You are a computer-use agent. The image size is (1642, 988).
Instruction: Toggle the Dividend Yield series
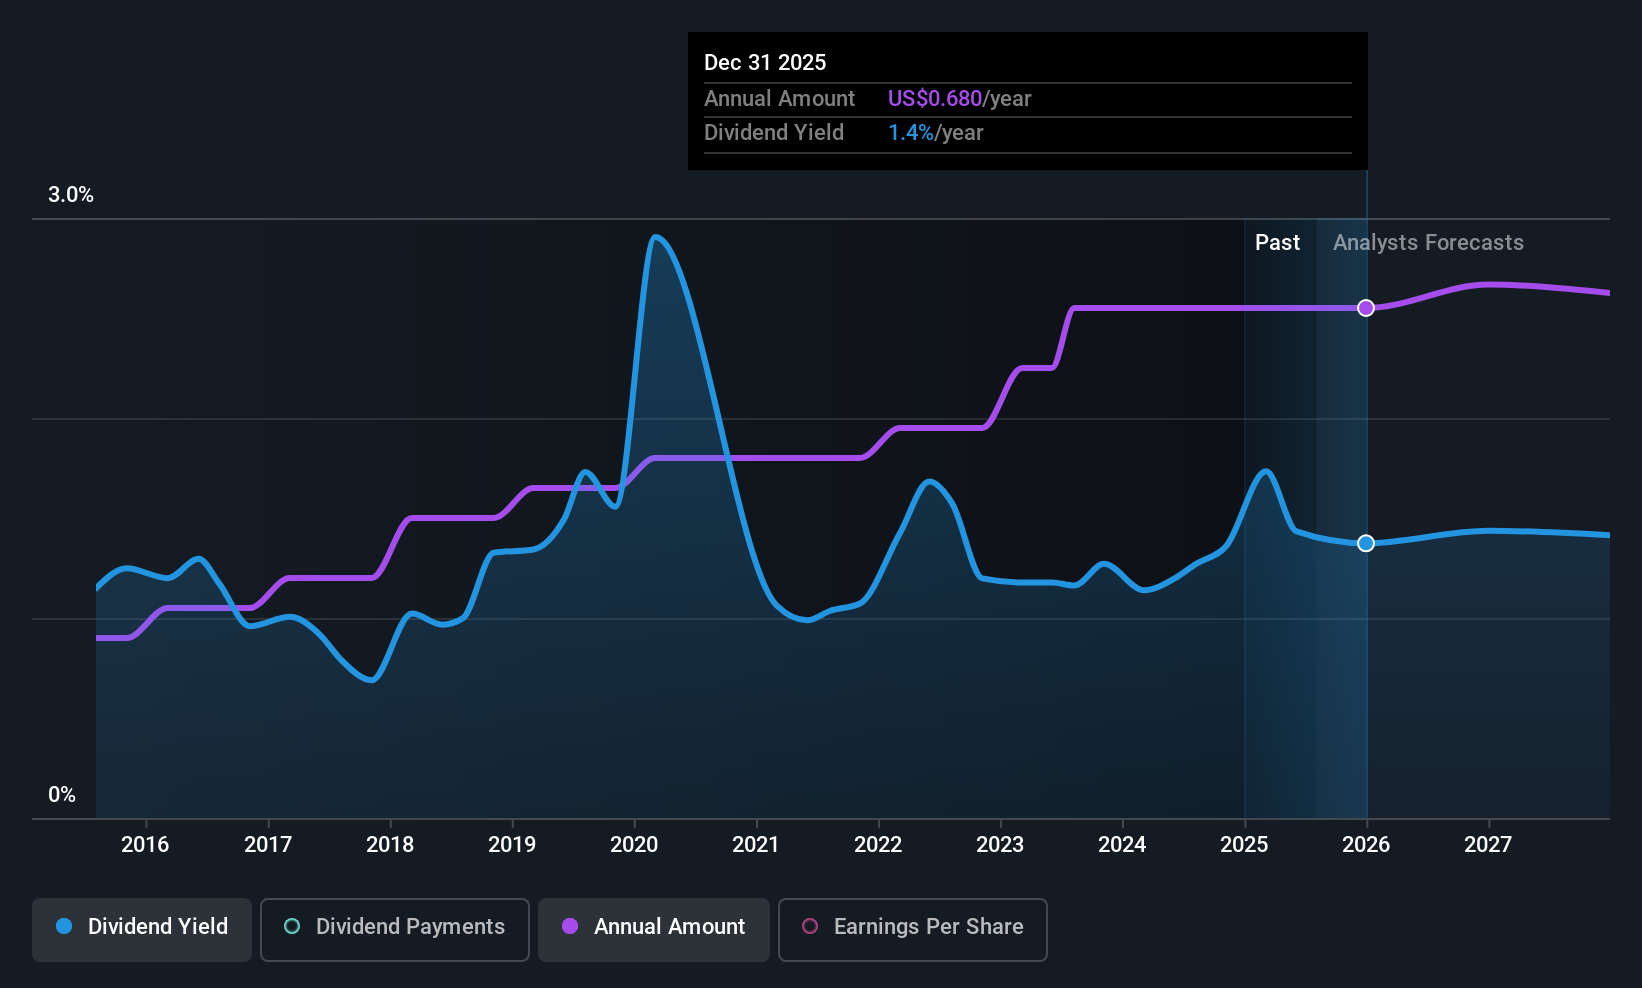pyautogui.click(x=142, y=929)
